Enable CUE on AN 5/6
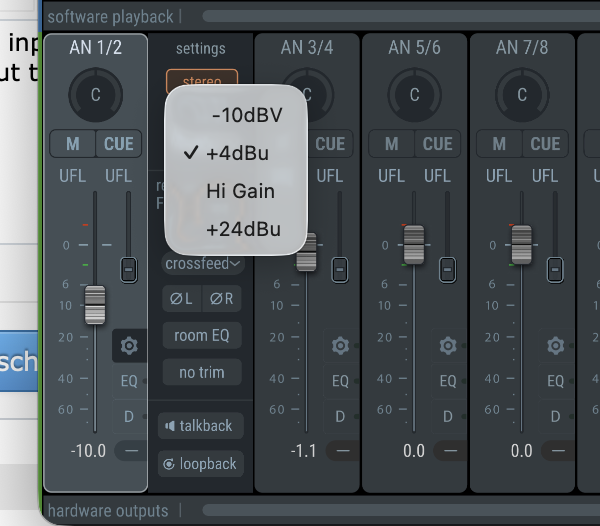600x526 pixels. pyautogui.click(x=438, y=144)
